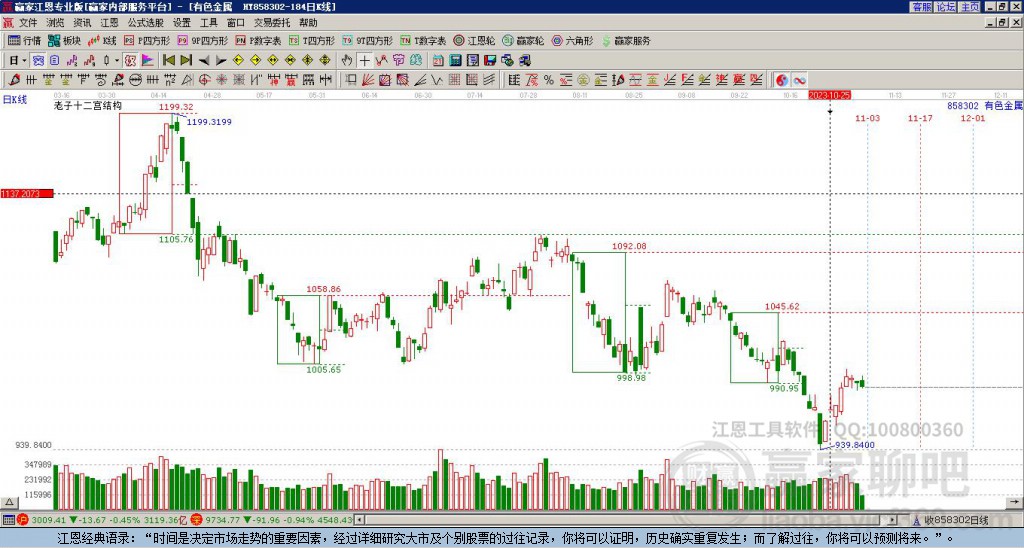Screen dimensions: 1024x548
Task: Select the hand pan tool
Action: [347, 61]
